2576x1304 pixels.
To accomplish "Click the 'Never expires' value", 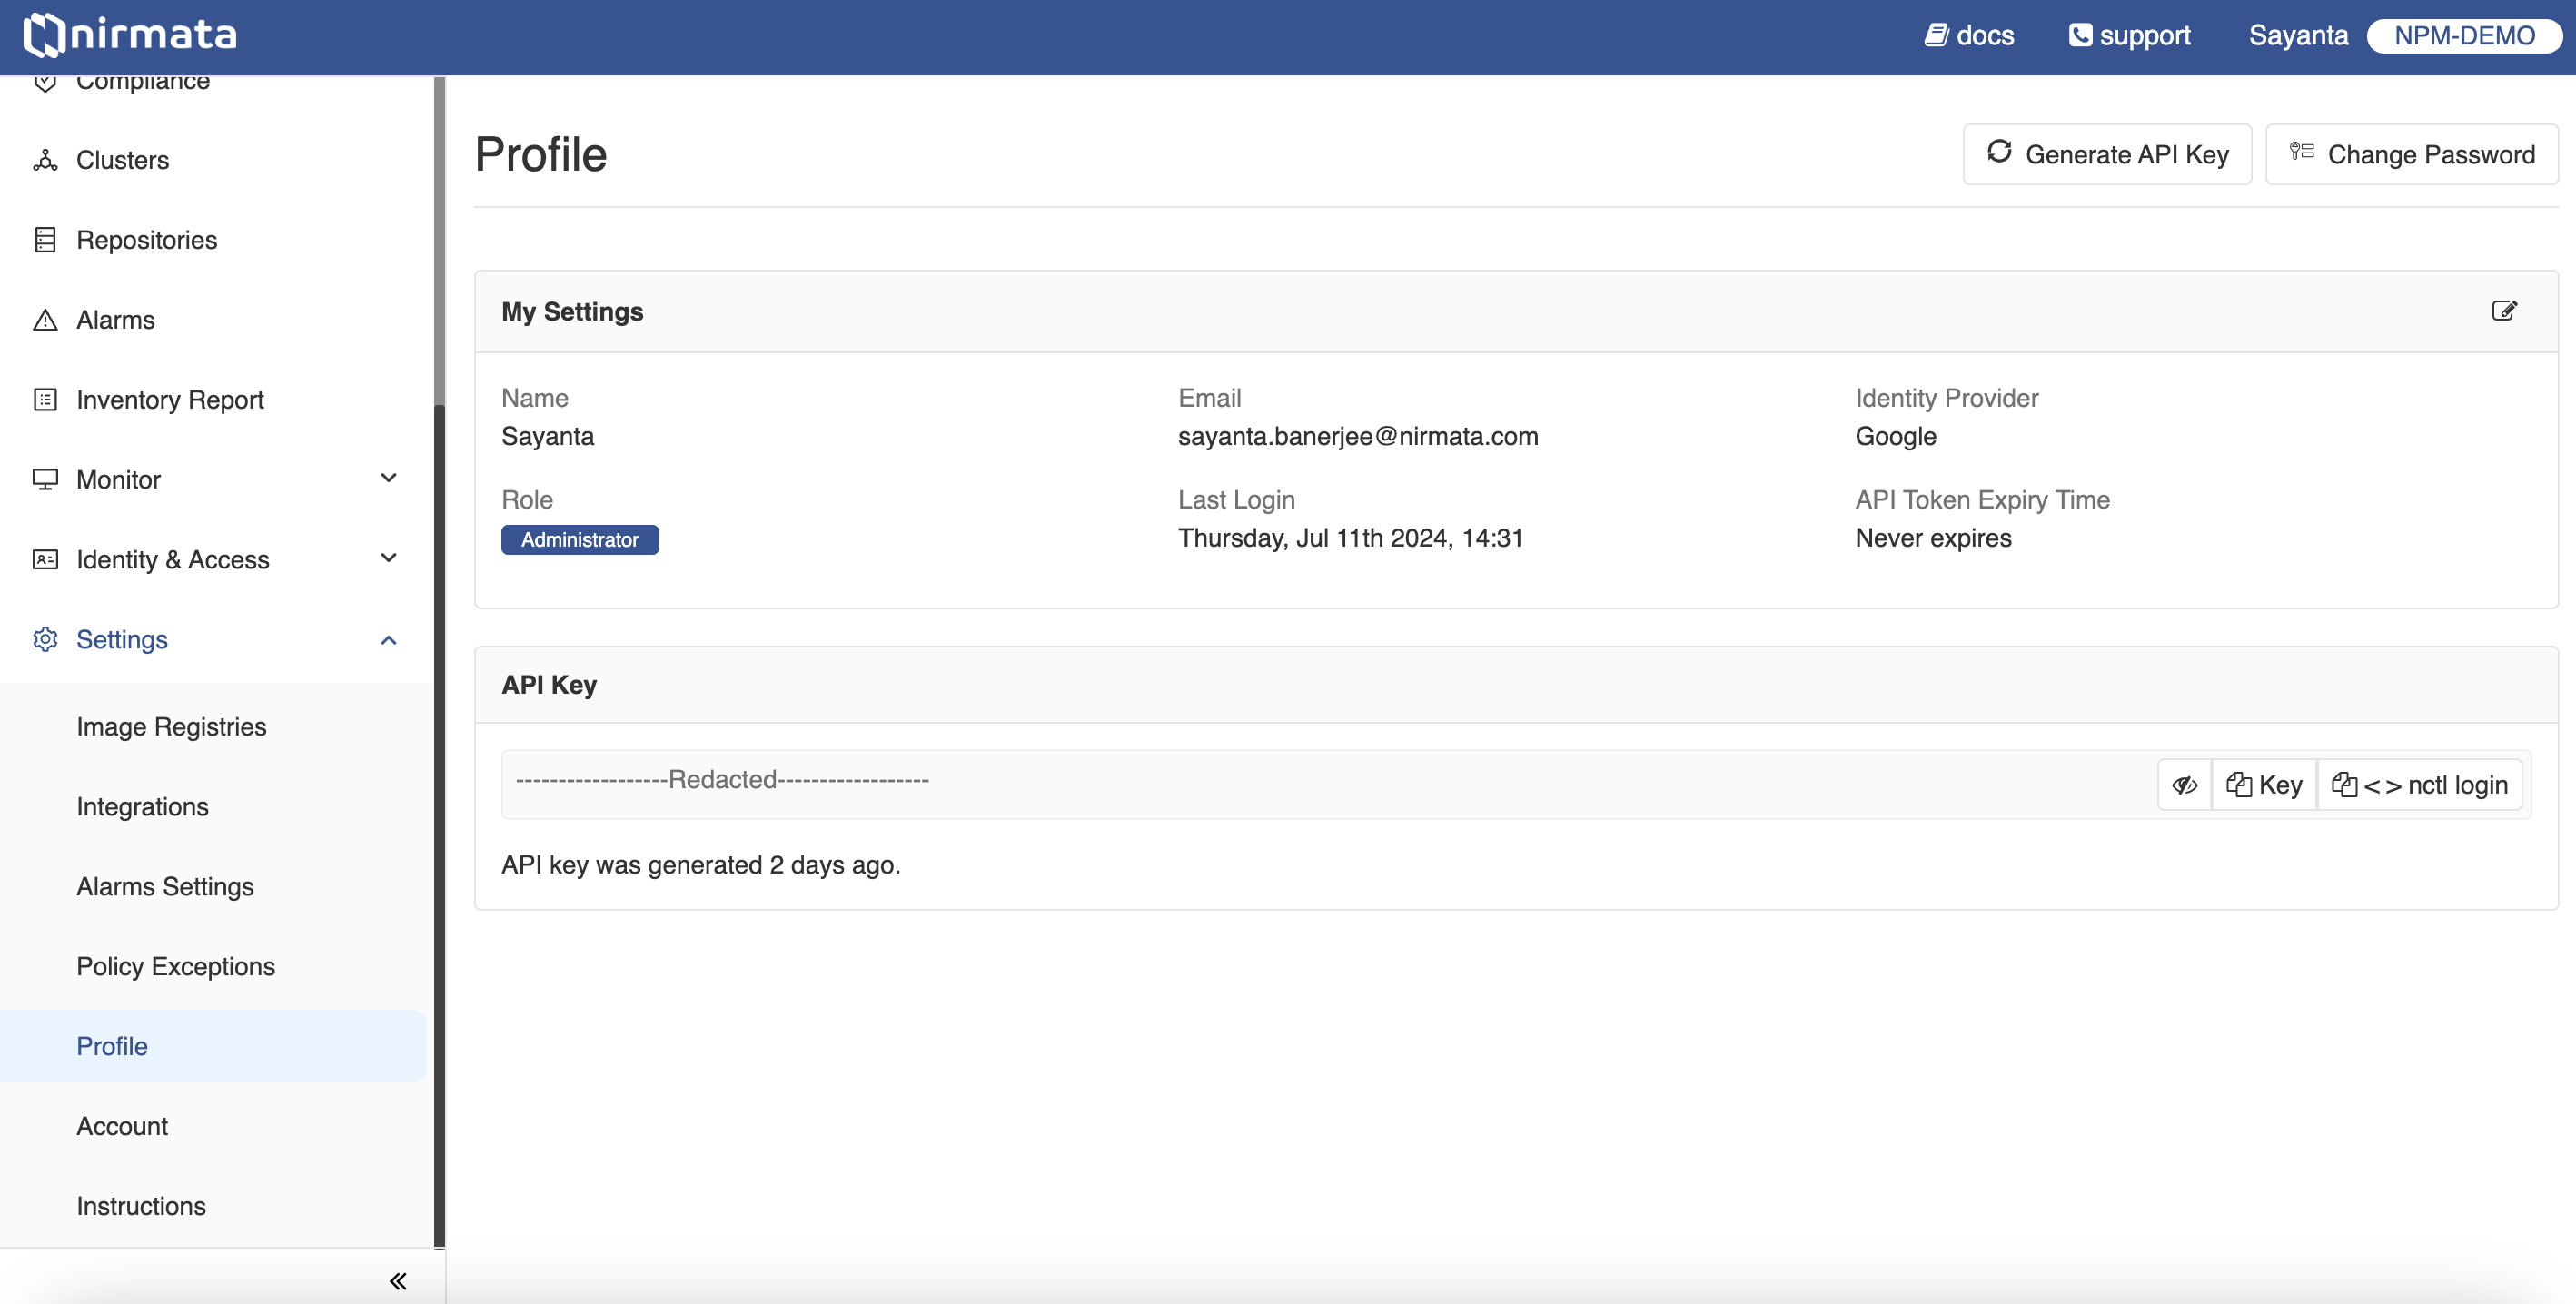I will pos(1933,538).
